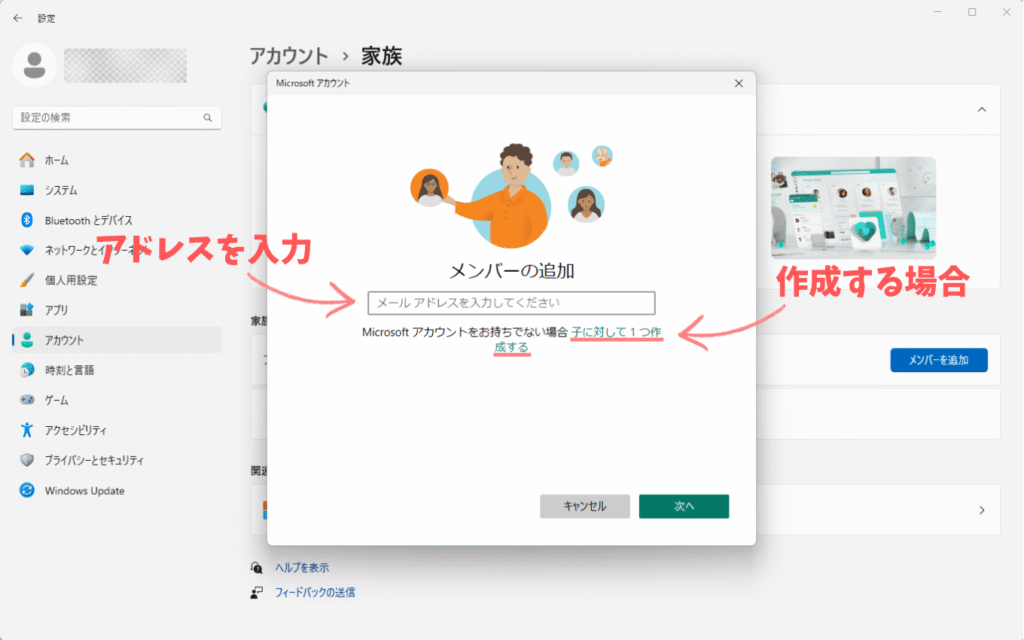The image size is (1024, 640).
Task: Select システム in the sidebar
Action: pyautogui.click(x=117, y=190)
